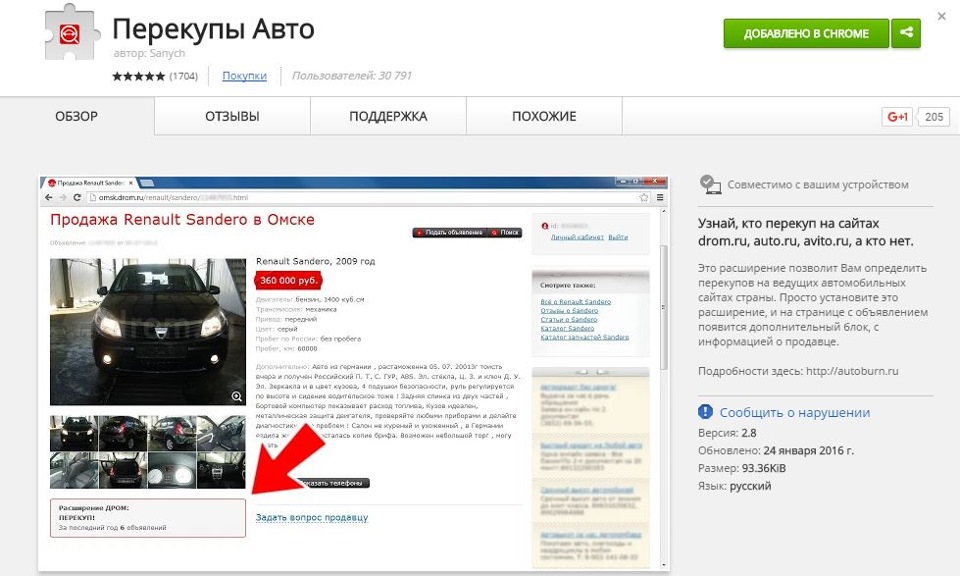Open the Покупки category link
Image resolution: width=960 pixels, height=576 pixels.
244,76
